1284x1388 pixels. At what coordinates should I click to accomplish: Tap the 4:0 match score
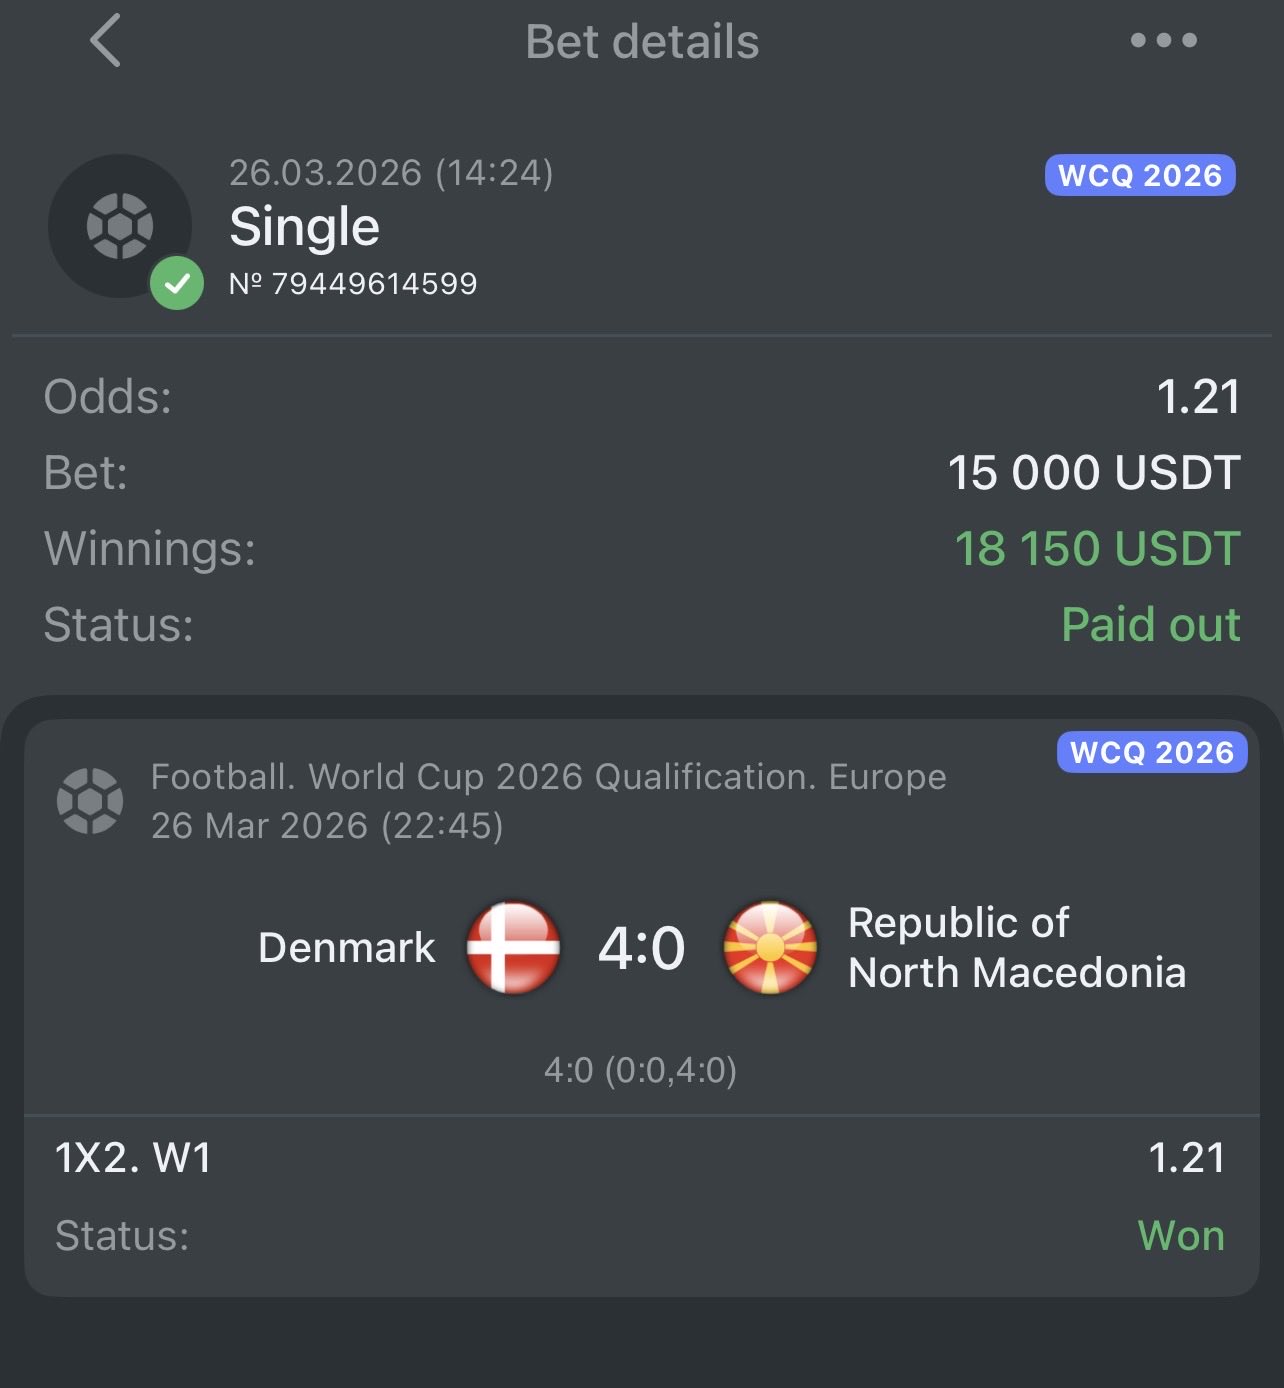click(x=641, y=948)
